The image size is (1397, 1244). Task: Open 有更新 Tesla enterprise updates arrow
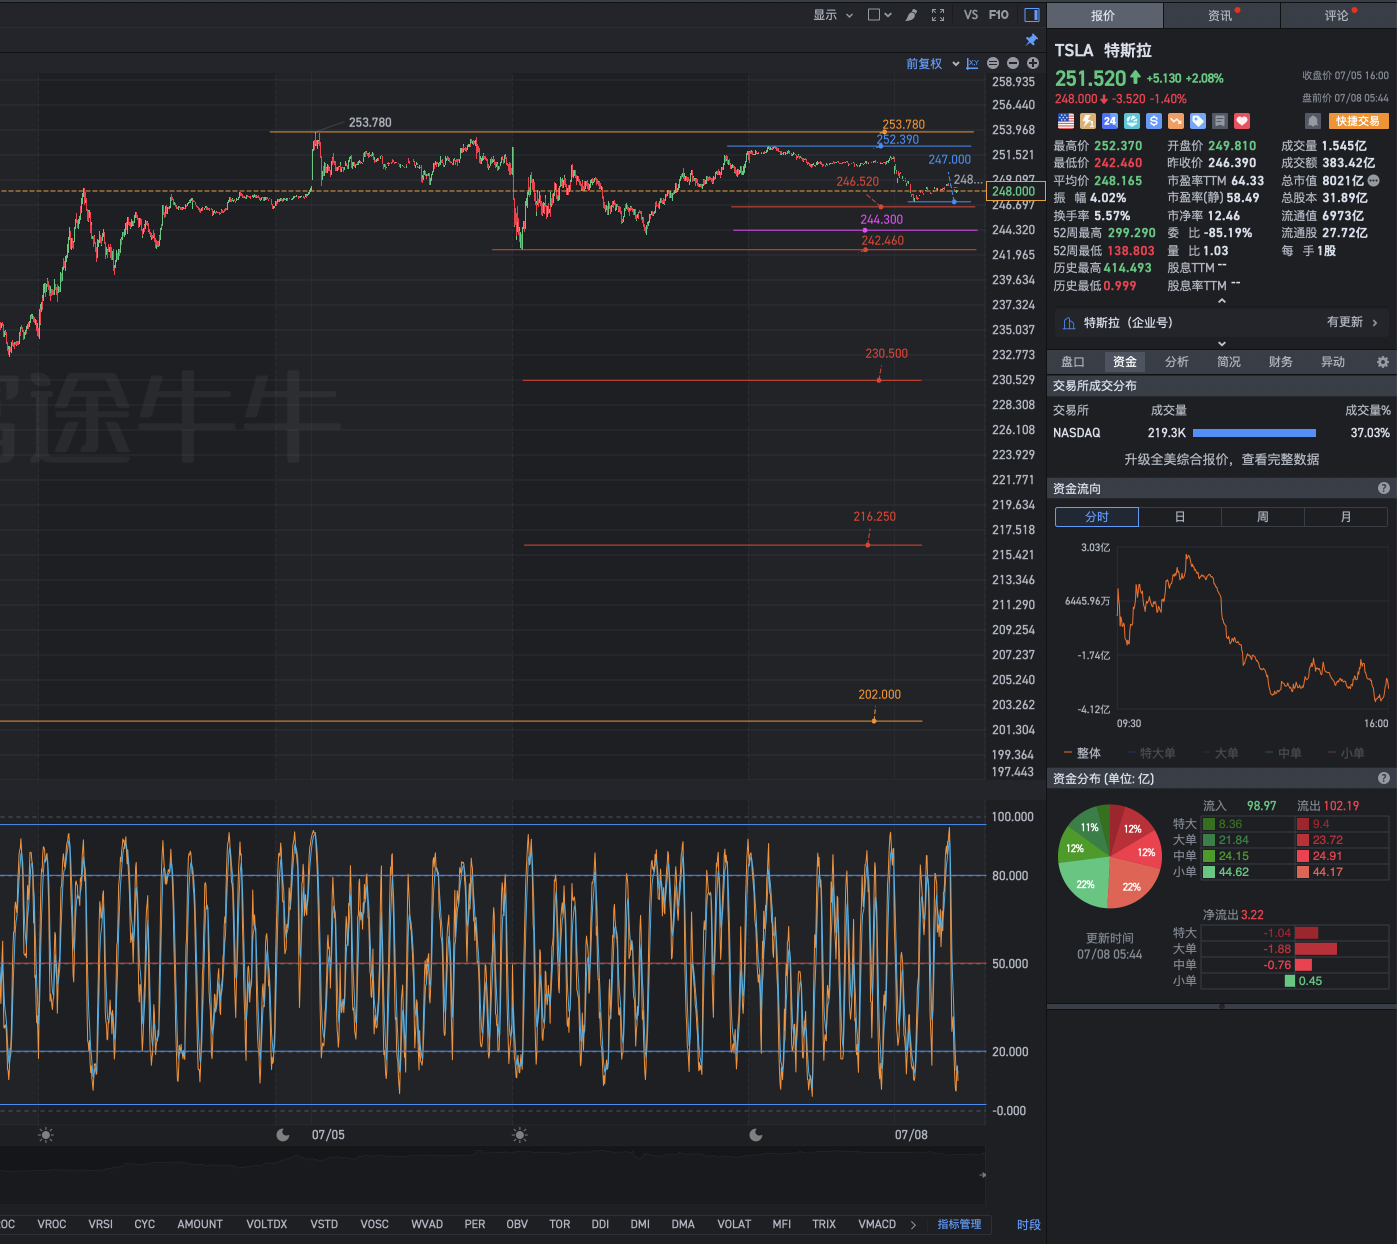[x=1353, y=322]
